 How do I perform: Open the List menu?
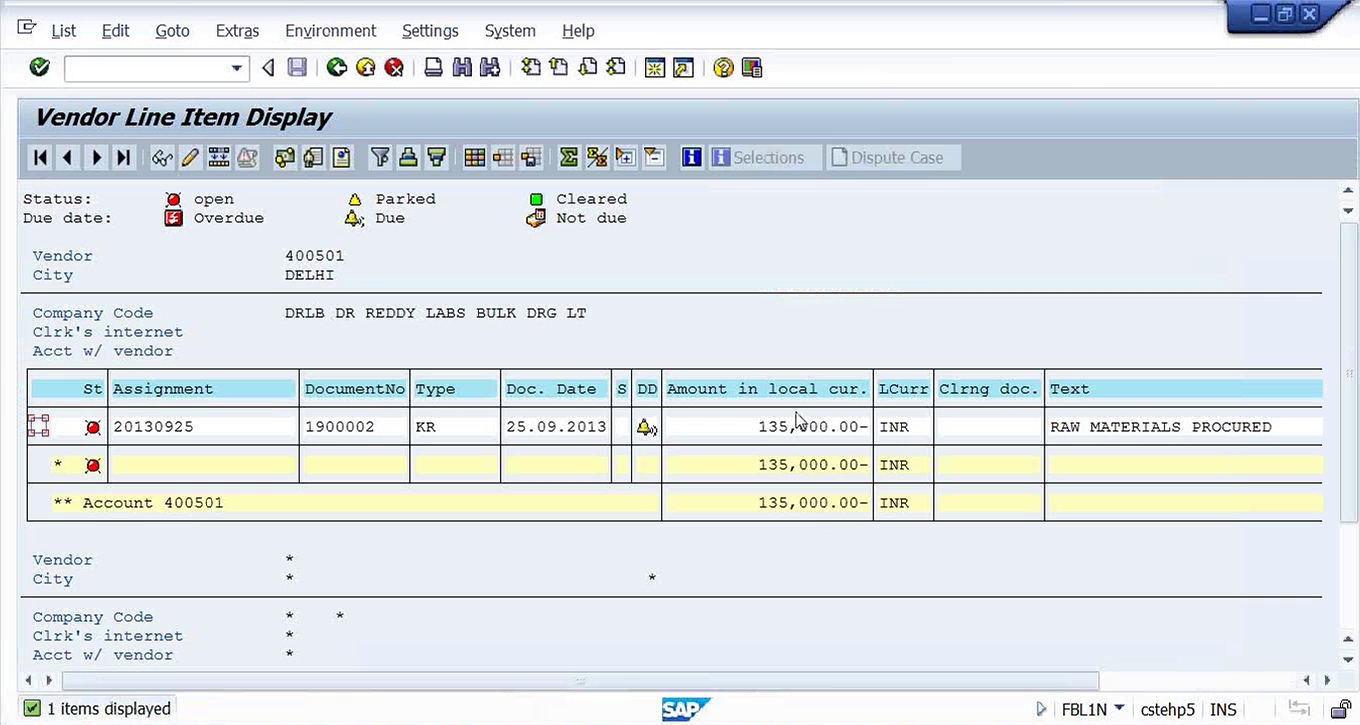64,31
